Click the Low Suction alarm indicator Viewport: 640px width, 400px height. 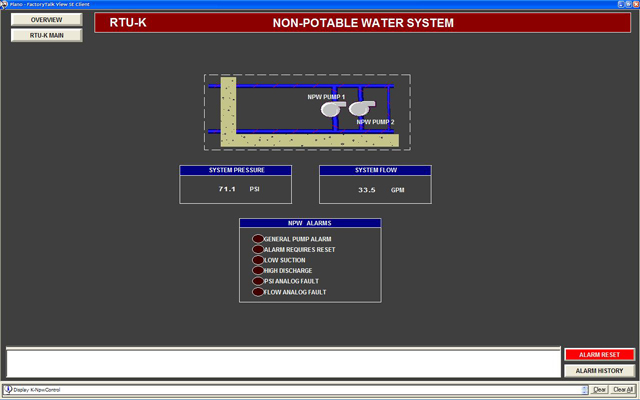[x=257, y=260]
